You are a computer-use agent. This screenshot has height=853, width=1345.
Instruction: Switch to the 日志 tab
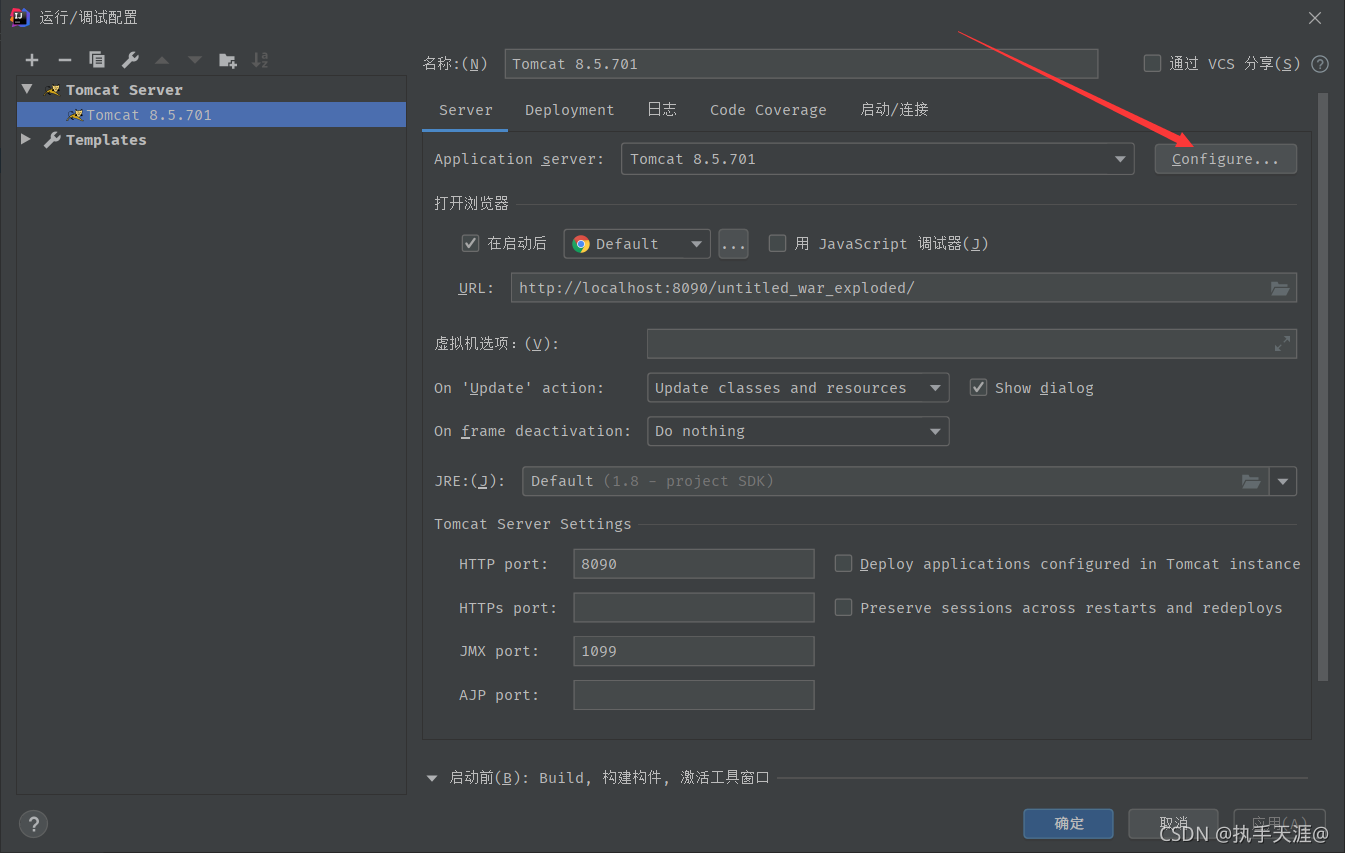[662, 110]
